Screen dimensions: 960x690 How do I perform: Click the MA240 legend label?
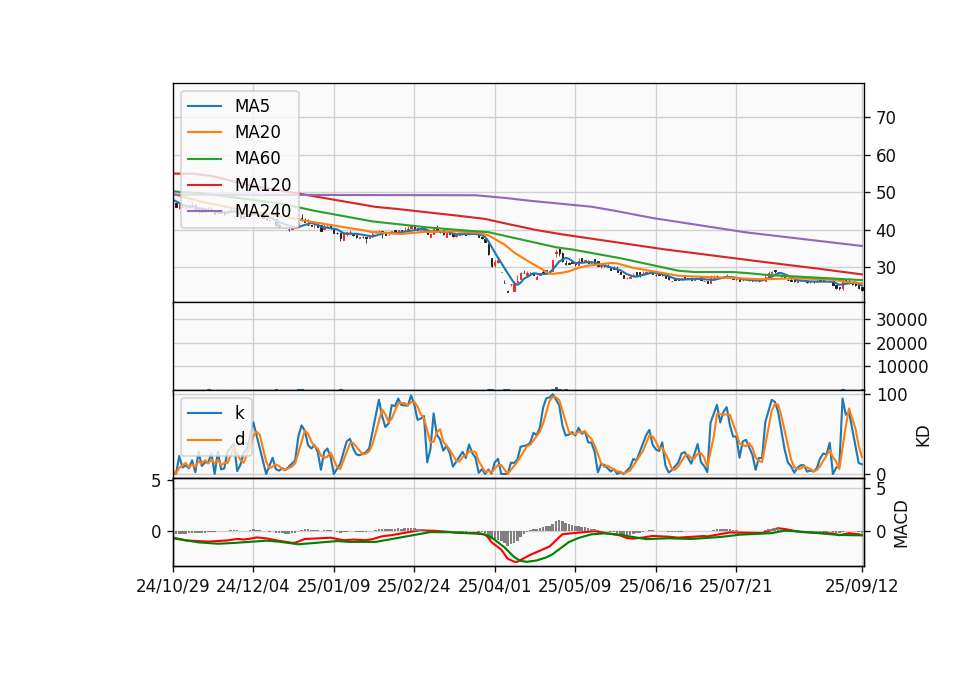point(263,211)
